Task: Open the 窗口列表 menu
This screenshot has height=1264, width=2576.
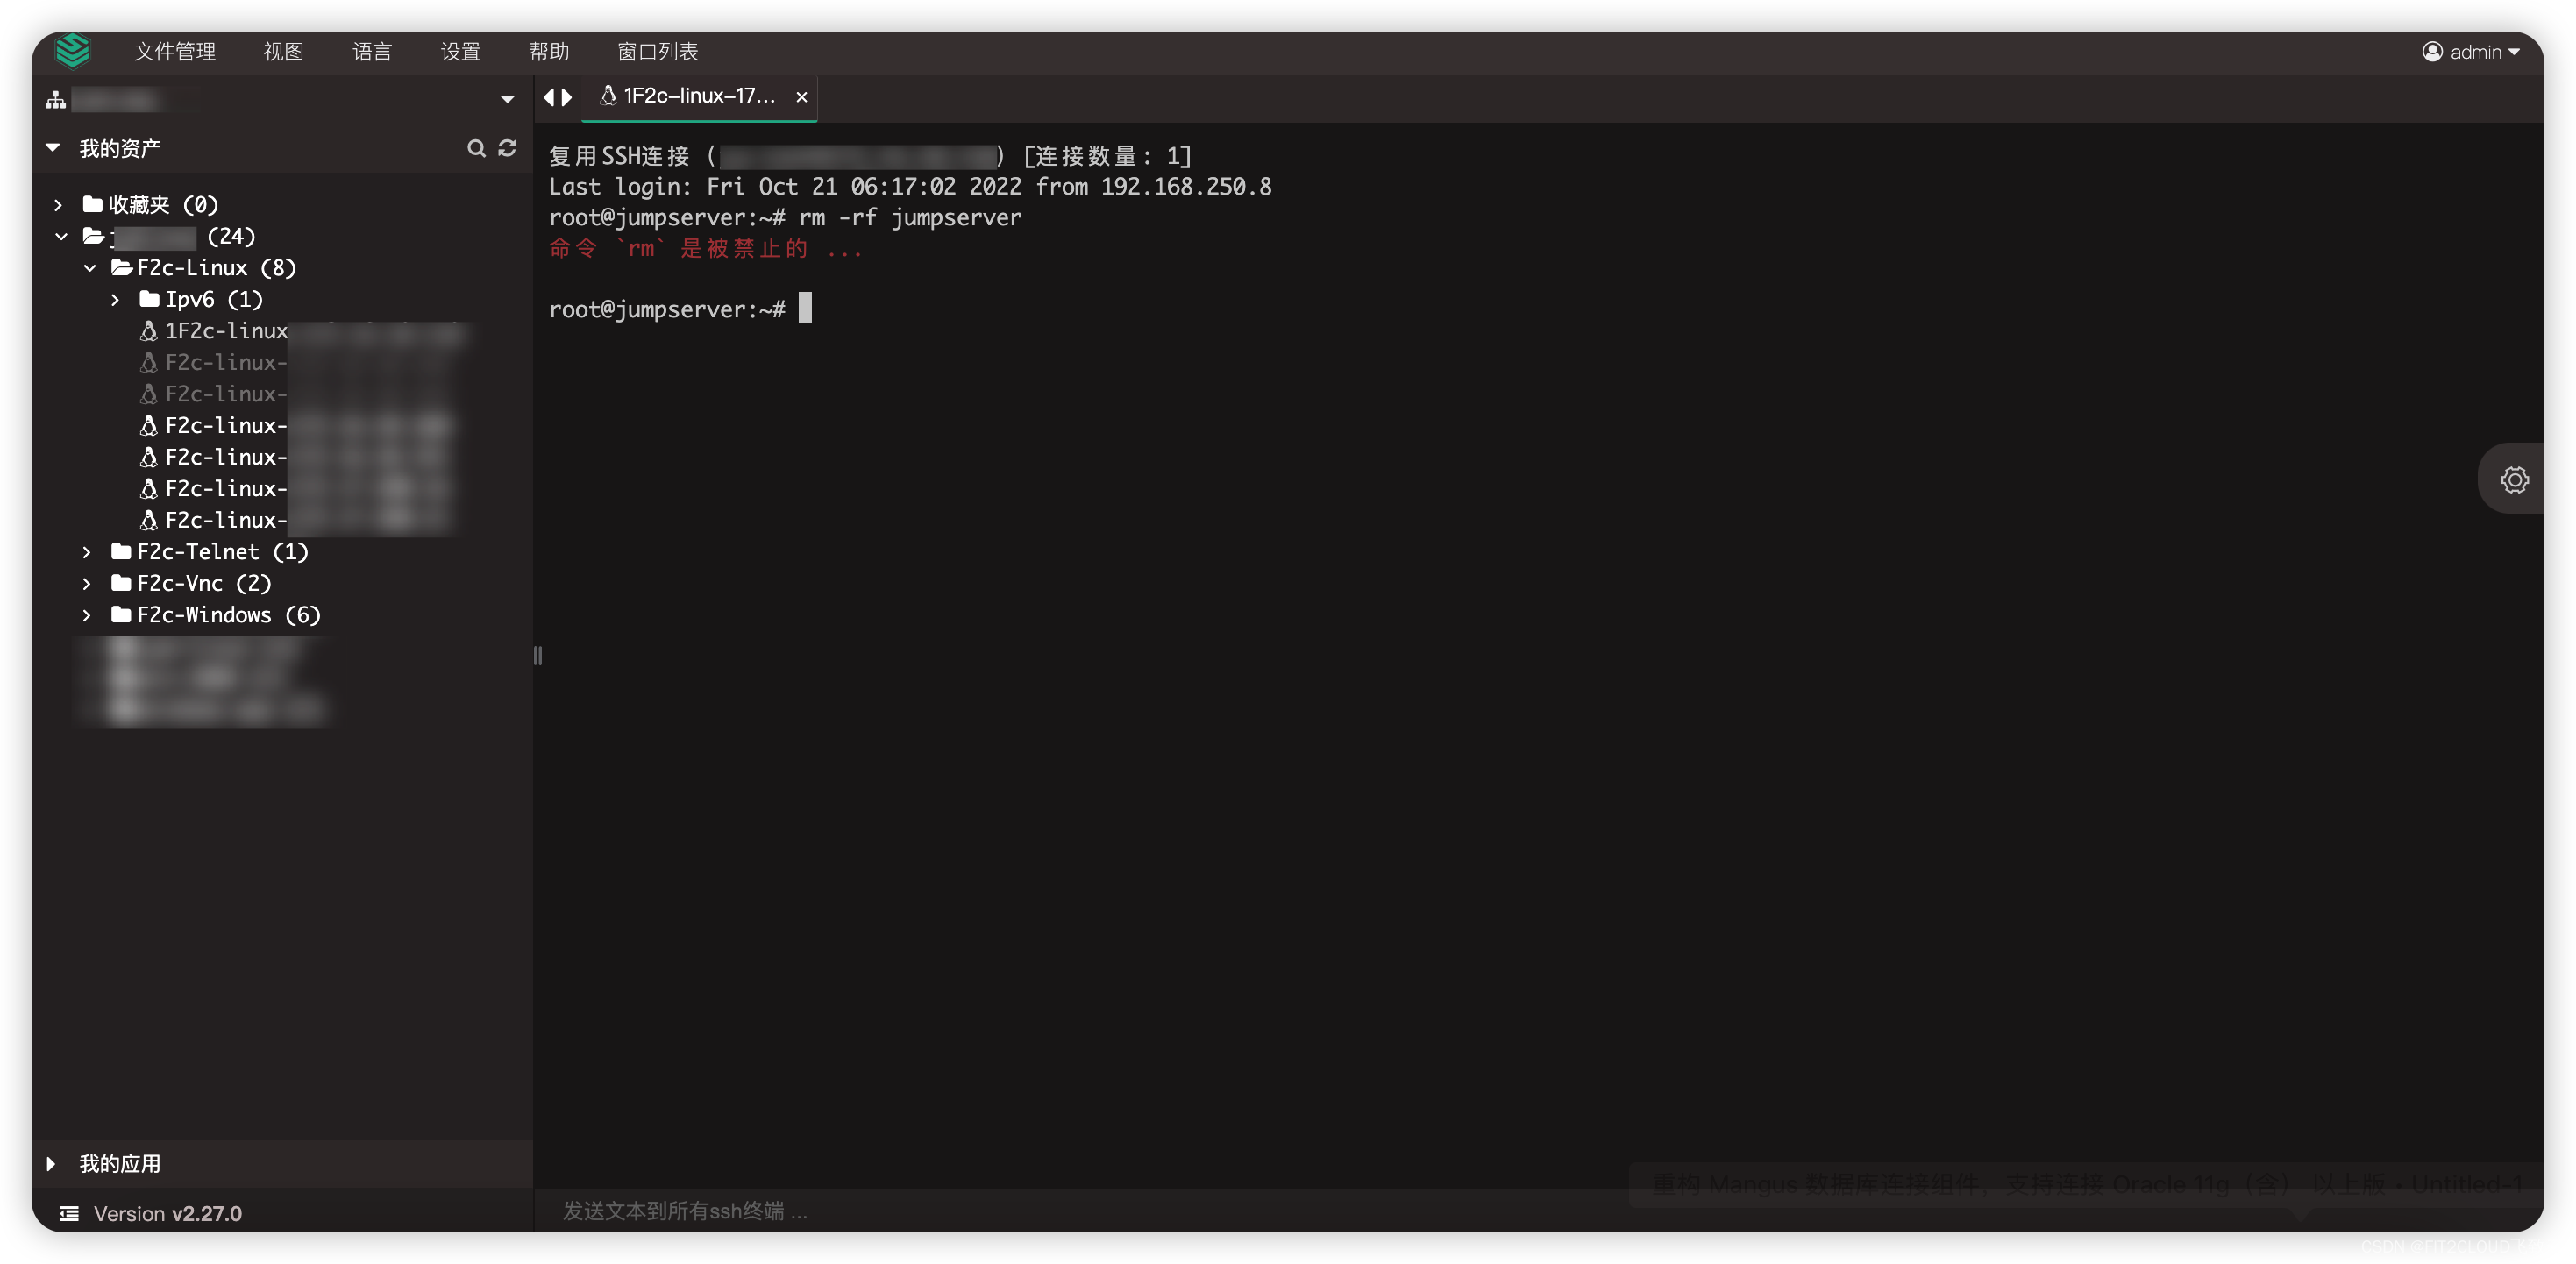Action: [657, 51]
